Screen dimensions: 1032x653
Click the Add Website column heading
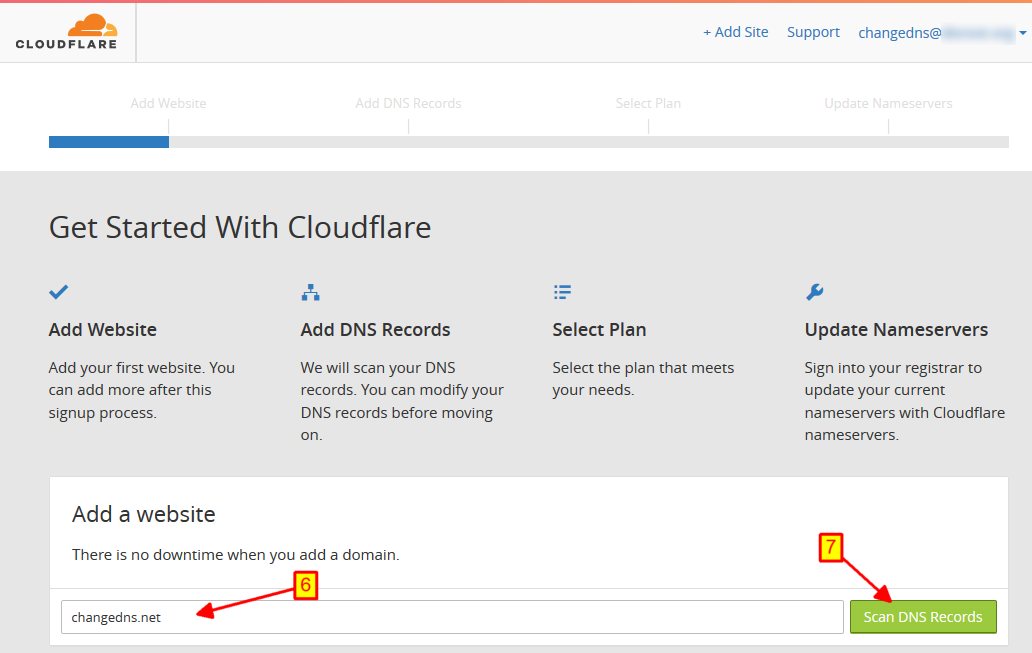tap(102, 330)
